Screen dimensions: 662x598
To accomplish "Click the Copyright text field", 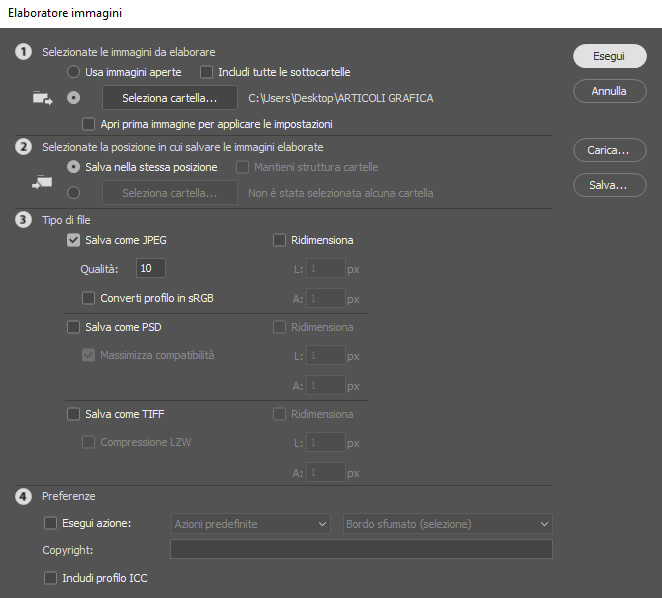I will tap(361, 549).
